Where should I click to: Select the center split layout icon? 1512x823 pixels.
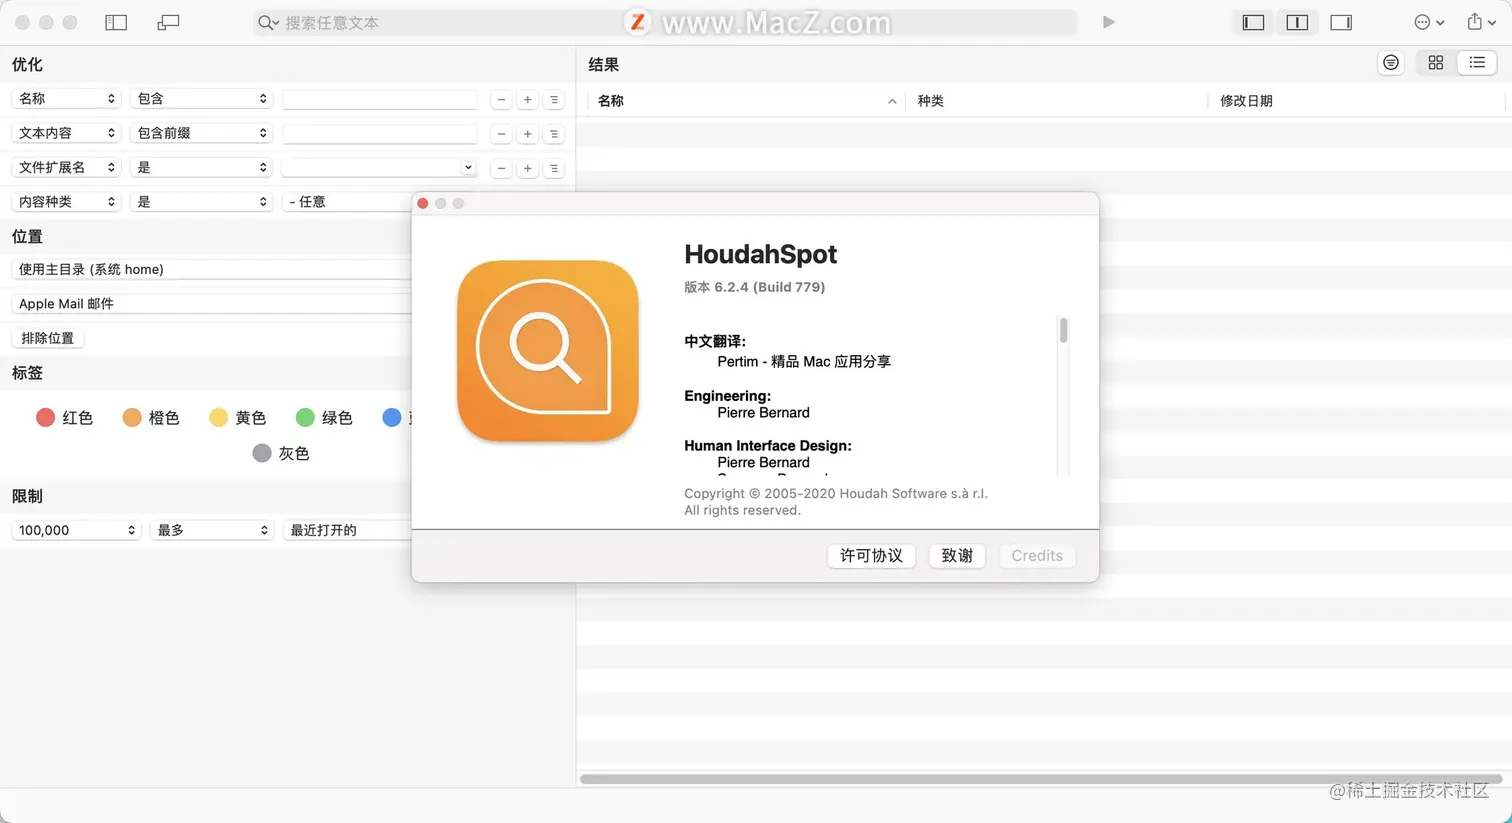point(1297,22)
